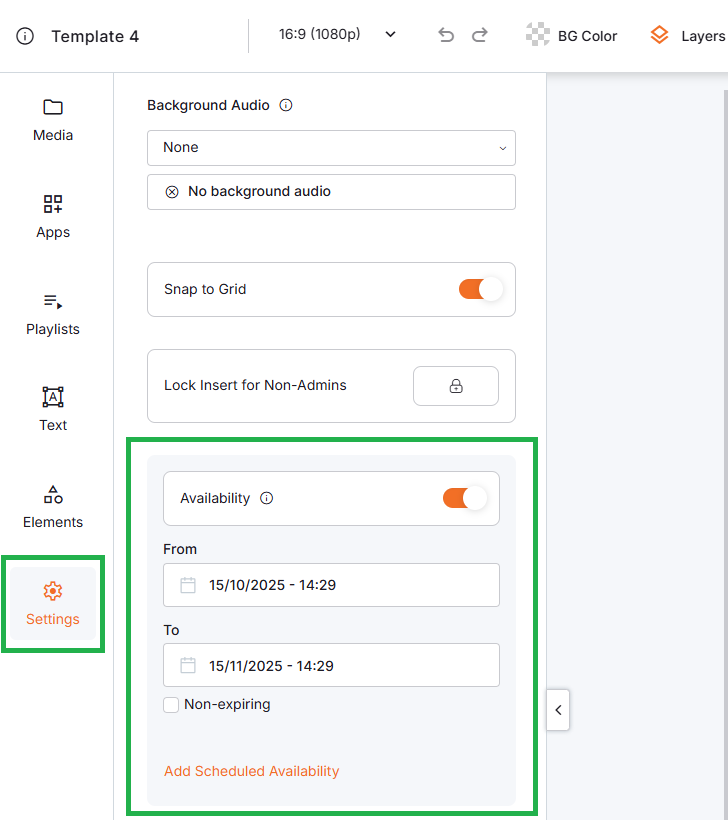Open the Apps sidebar section
This screenshot has height=820, width=728.
(x=53, y=217)
